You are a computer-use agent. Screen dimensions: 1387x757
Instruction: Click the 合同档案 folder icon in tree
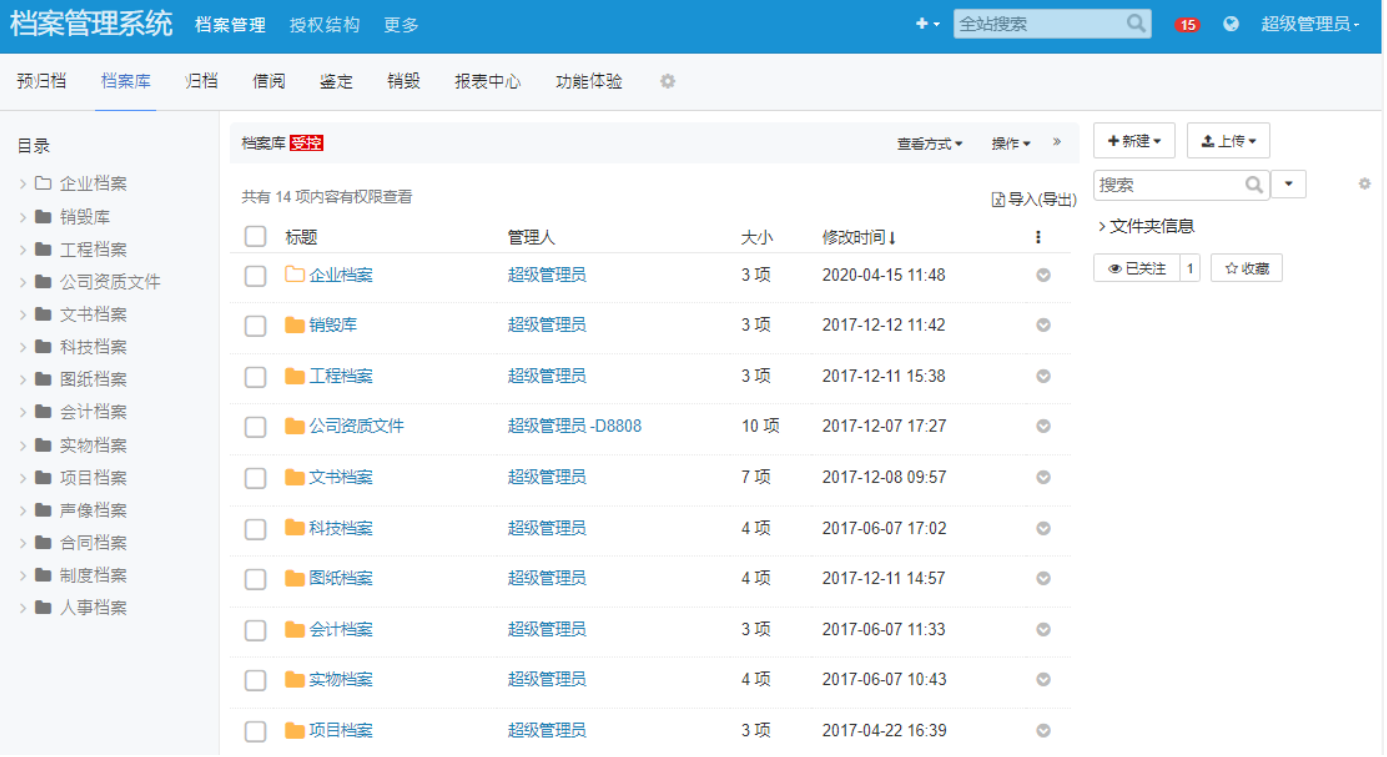tap(43, 542)
